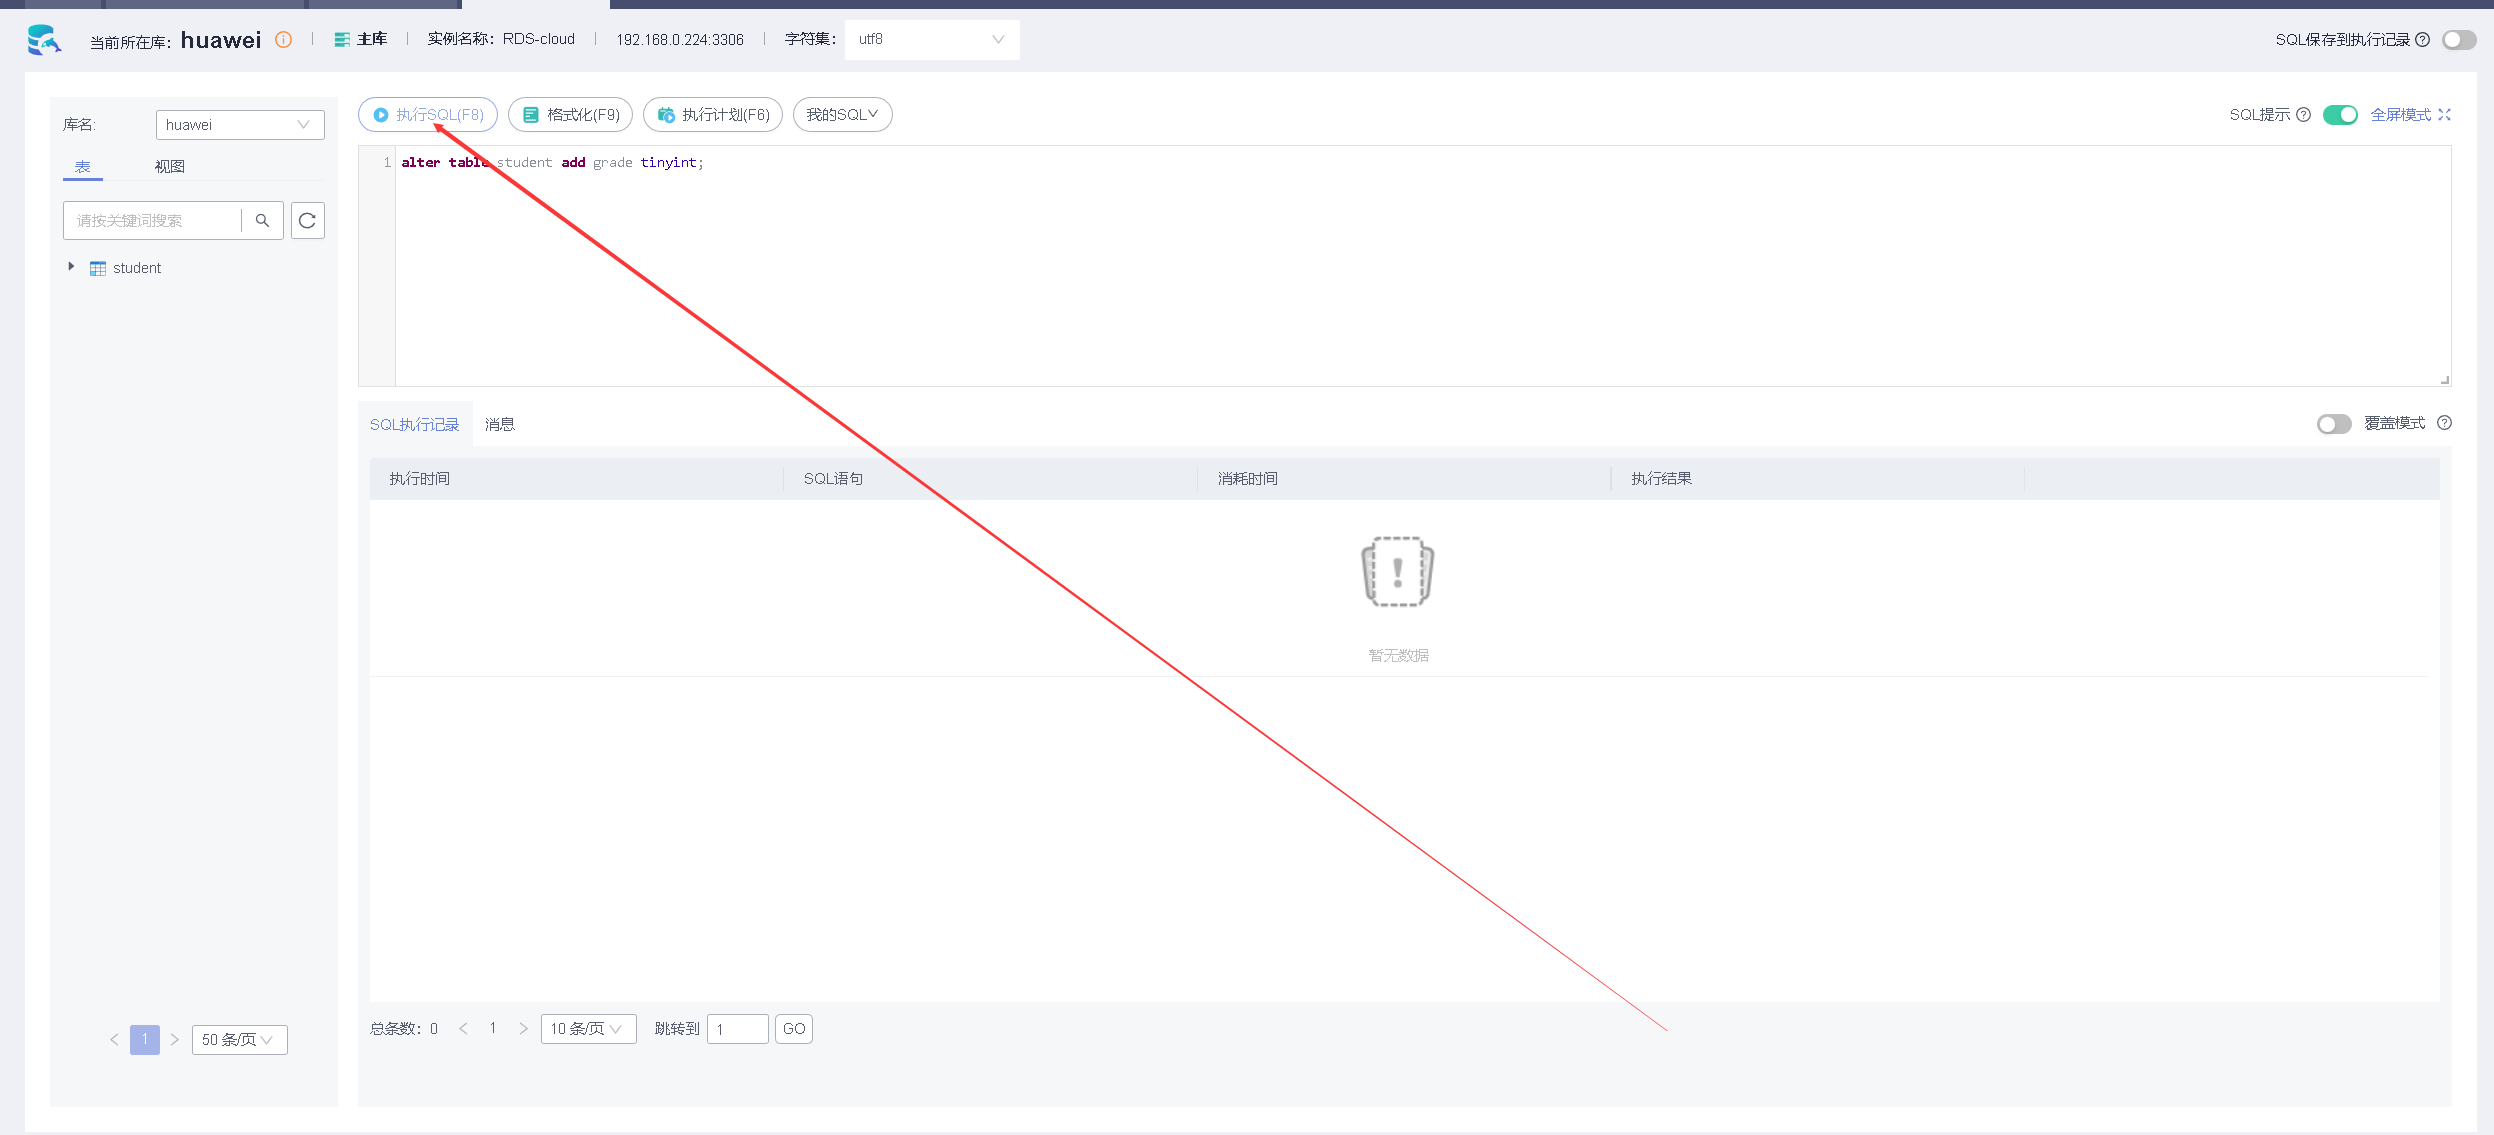Toggle SQL保存到执行记录 switch
Viewport: 2494px width, 1135px height.
pos(2458,40)
